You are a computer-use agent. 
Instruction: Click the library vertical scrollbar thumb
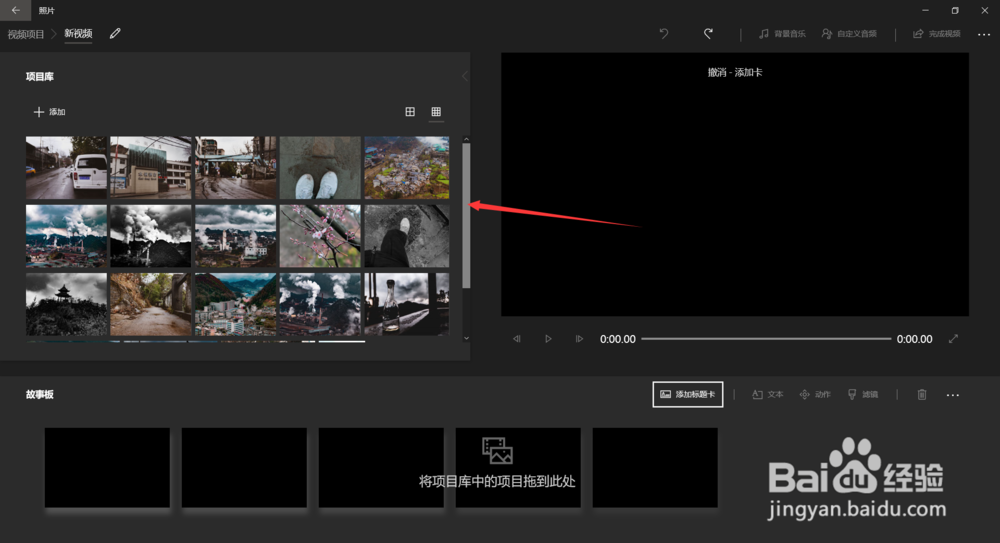[x=466, y=216]
